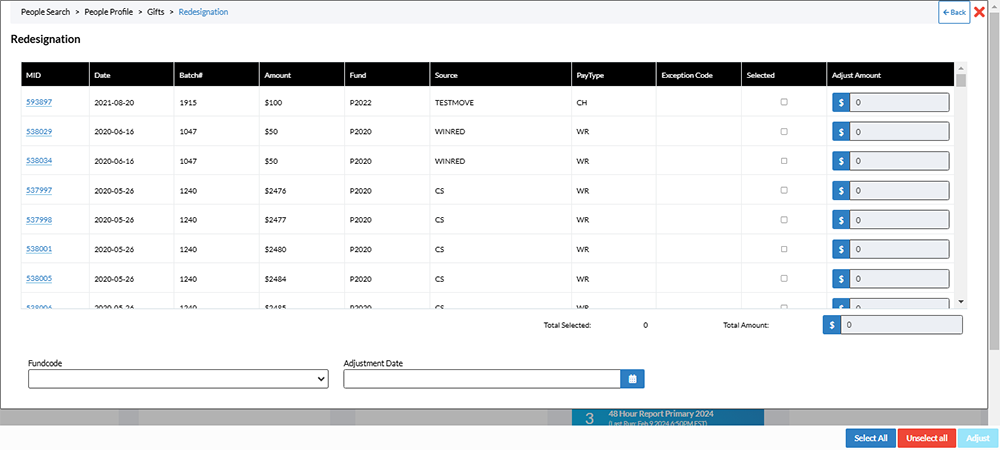Click the Adjustment Date input field
The image size is (1000, 450).
tap(482, 379)
